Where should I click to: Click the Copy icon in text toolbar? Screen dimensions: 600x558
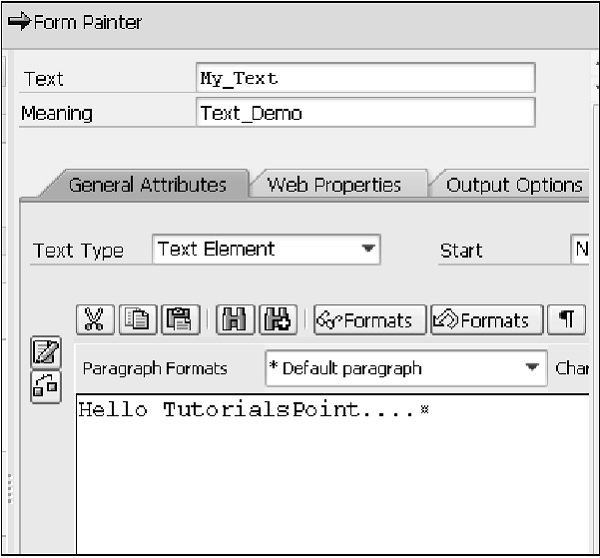pos(137,319)
